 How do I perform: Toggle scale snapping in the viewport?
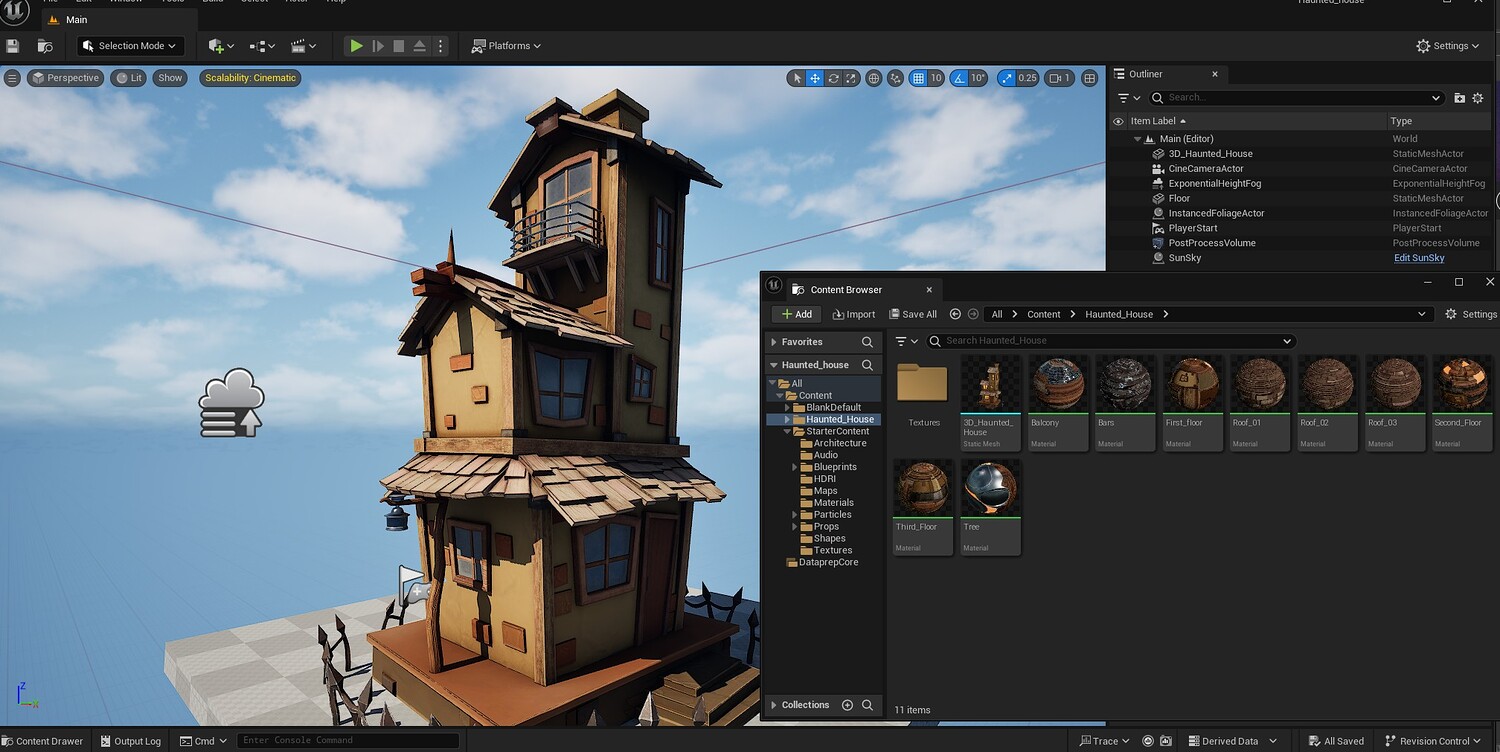click(1005, 78)
